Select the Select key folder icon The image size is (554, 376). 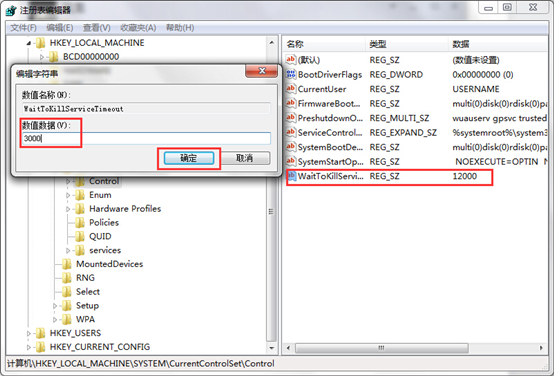click(66, 292)
